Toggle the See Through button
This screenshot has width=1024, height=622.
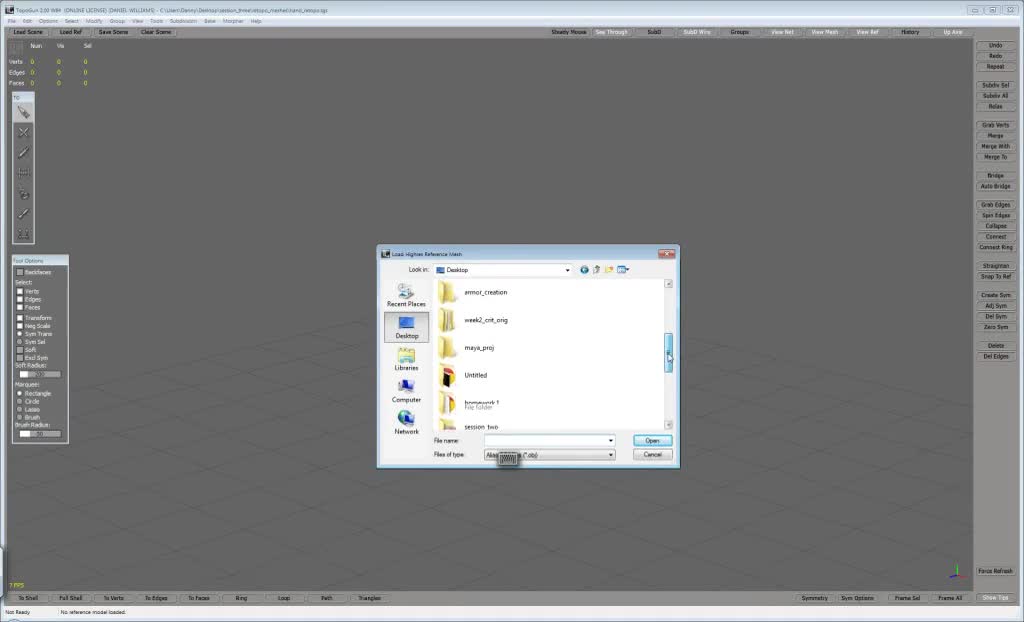pyautogui.click(x=611, y=32)
